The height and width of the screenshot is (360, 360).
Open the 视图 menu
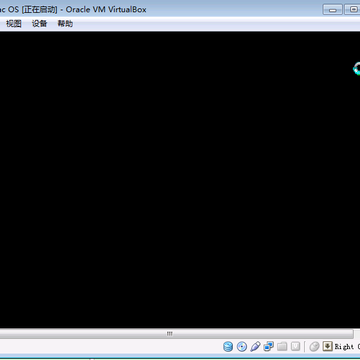[14, 24]
